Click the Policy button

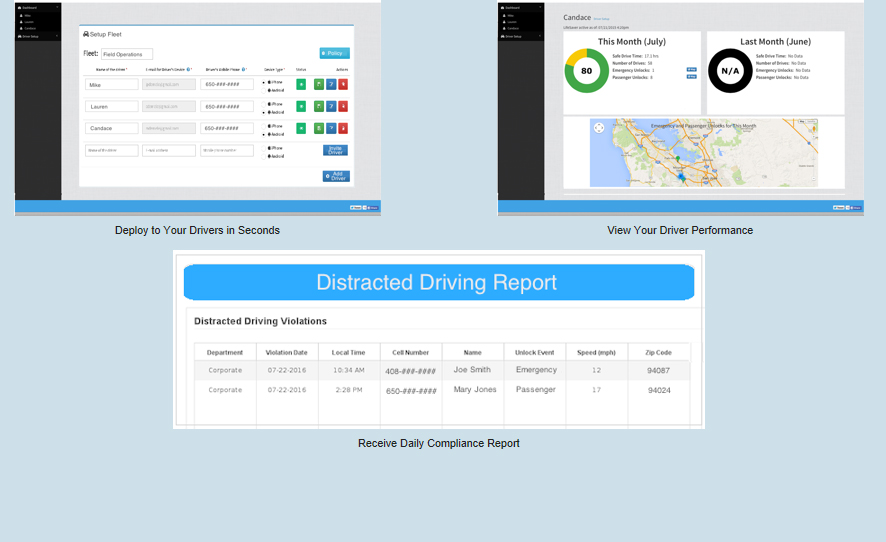[x=335, y=53]
